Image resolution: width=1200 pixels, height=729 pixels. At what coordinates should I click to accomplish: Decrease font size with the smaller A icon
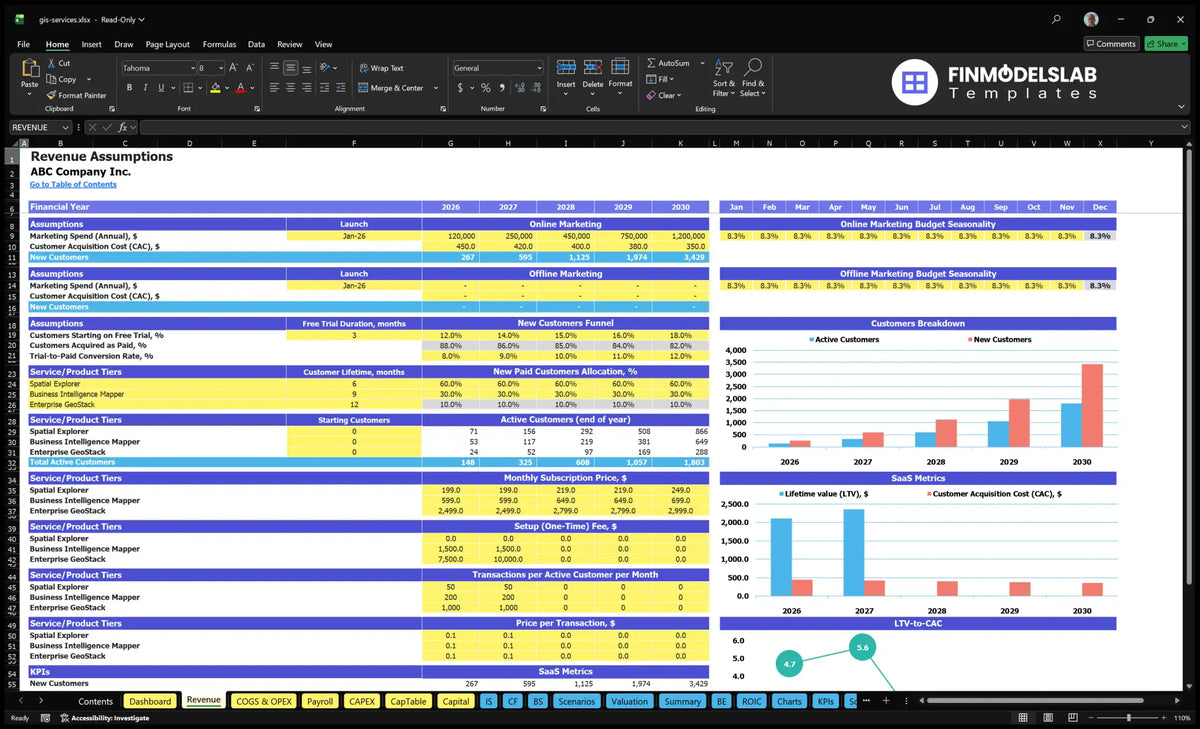point(250,68)
